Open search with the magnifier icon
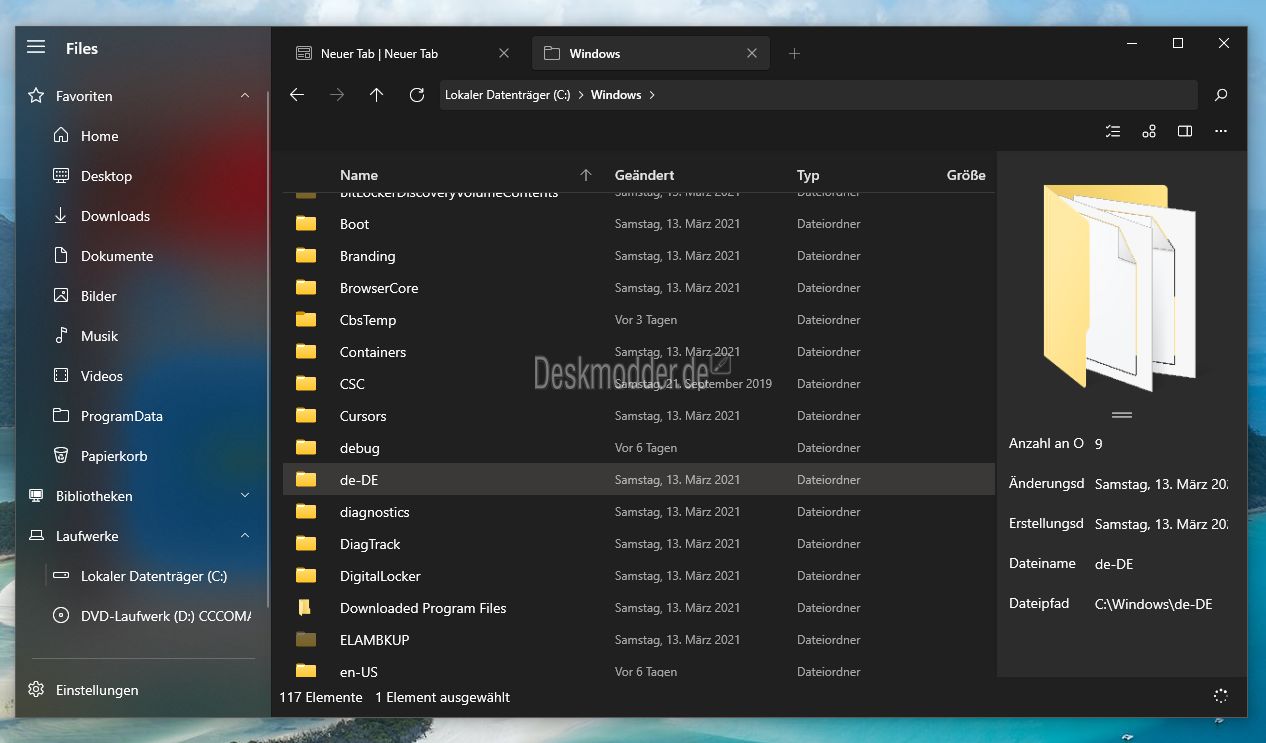This screenshot has width=1266, height=743. click(1221, 95)
